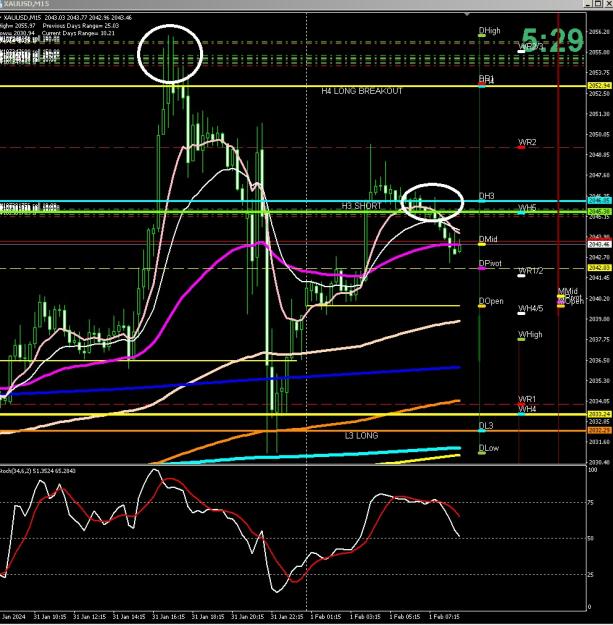This screenshot has height=625, width=613.
Task: Click the 2053.75 price scale value
Action: click(x=599, y=73)
